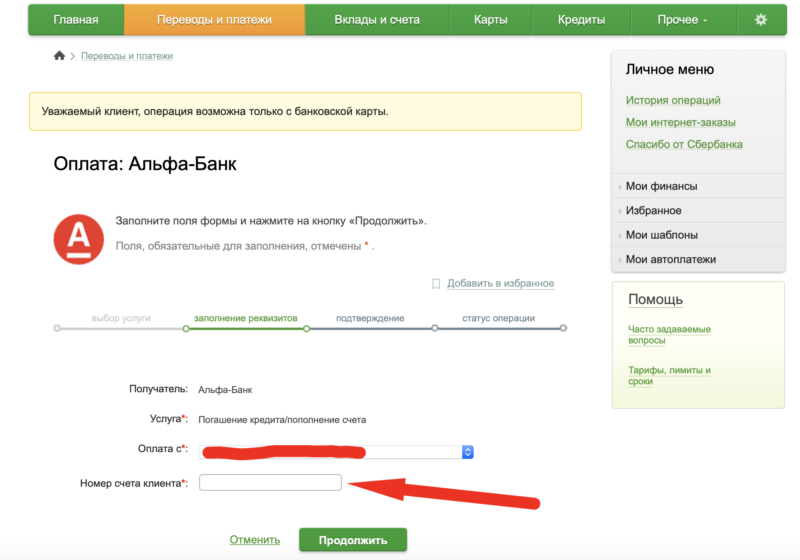Click the Помощь heading

[x=655, y=299]
